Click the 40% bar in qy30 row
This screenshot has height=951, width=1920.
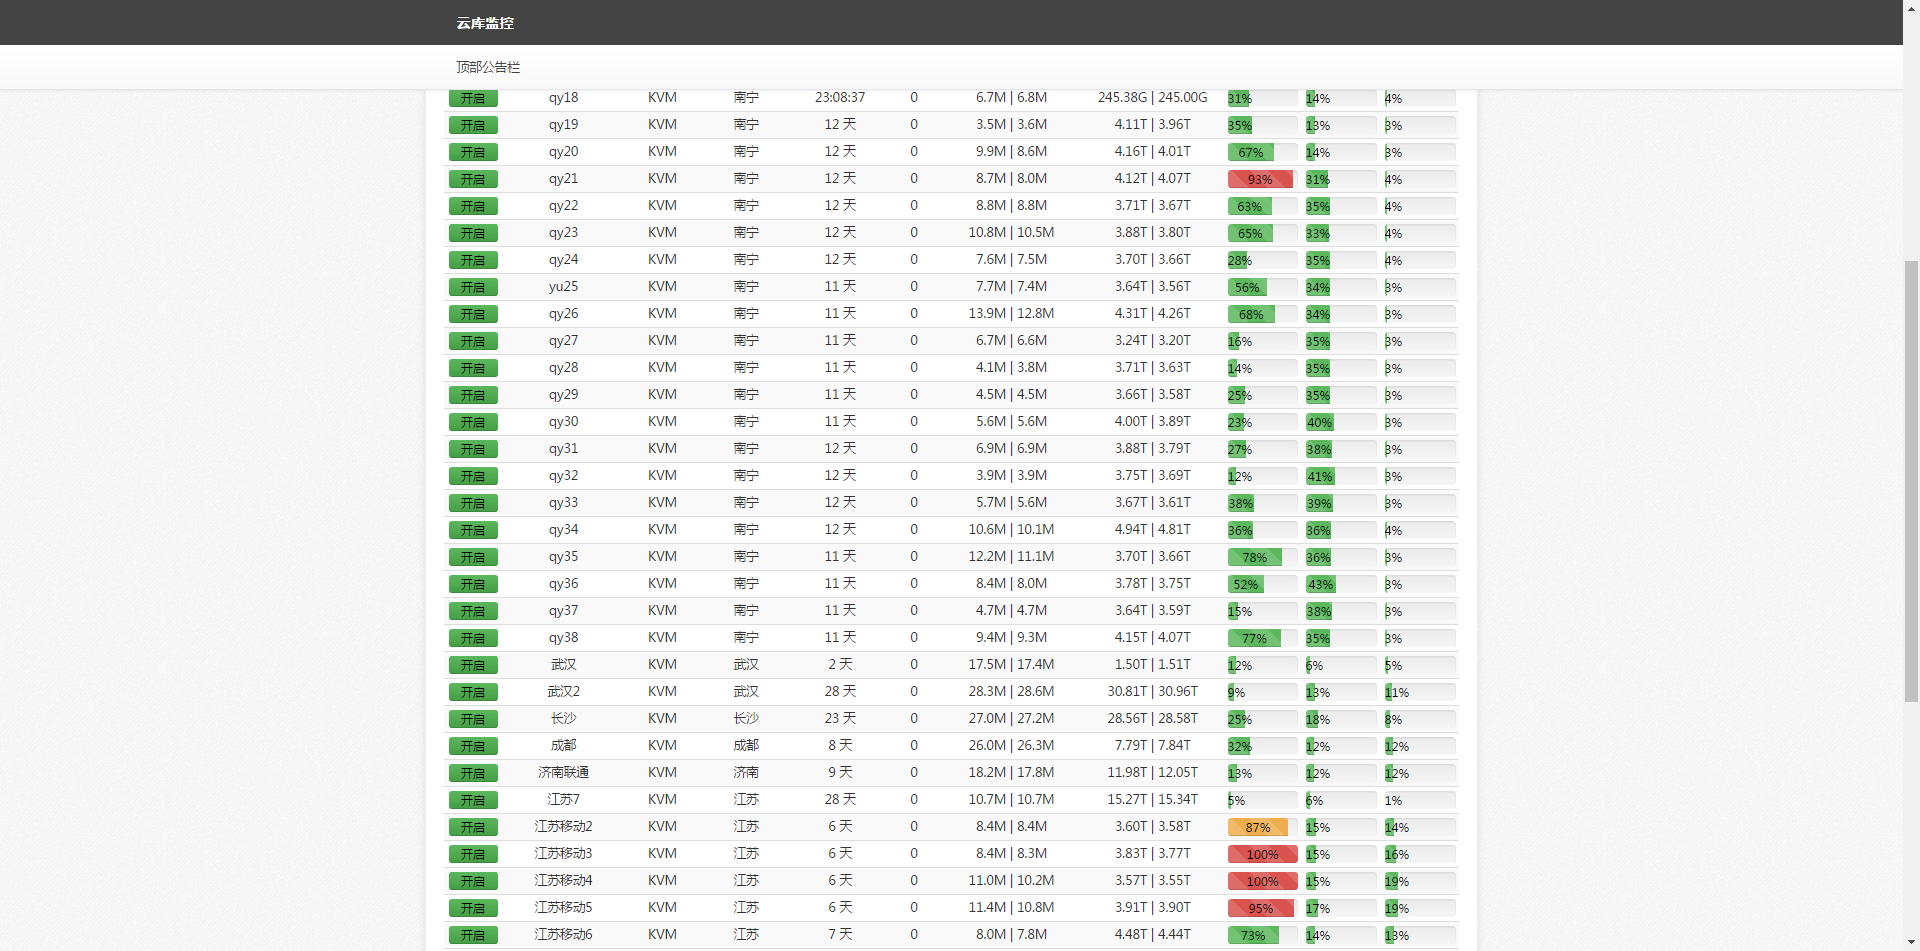(x=1320, y=422)
